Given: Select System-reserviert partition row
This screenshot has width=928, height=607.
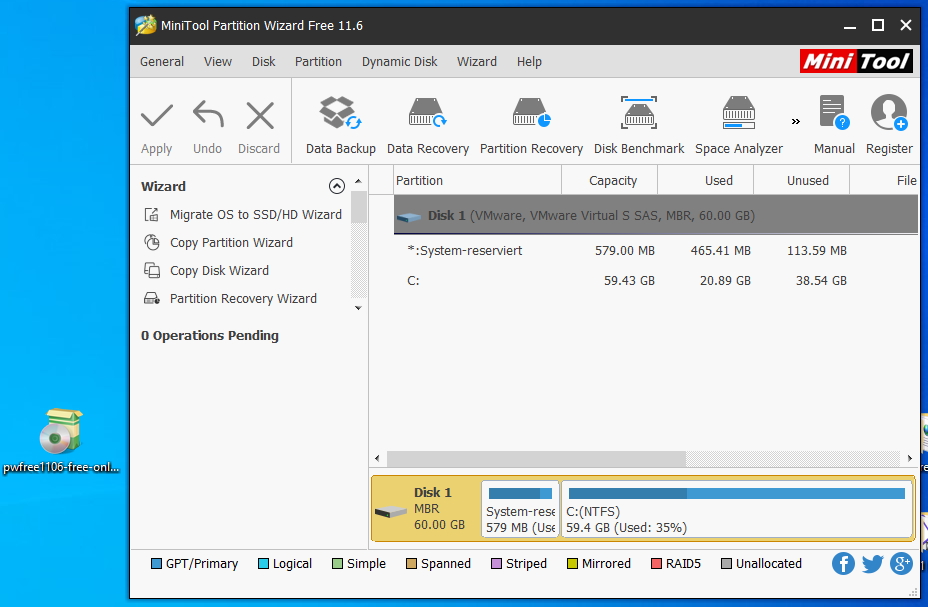Looking at the screenshot, I should (x=656, y=250).
